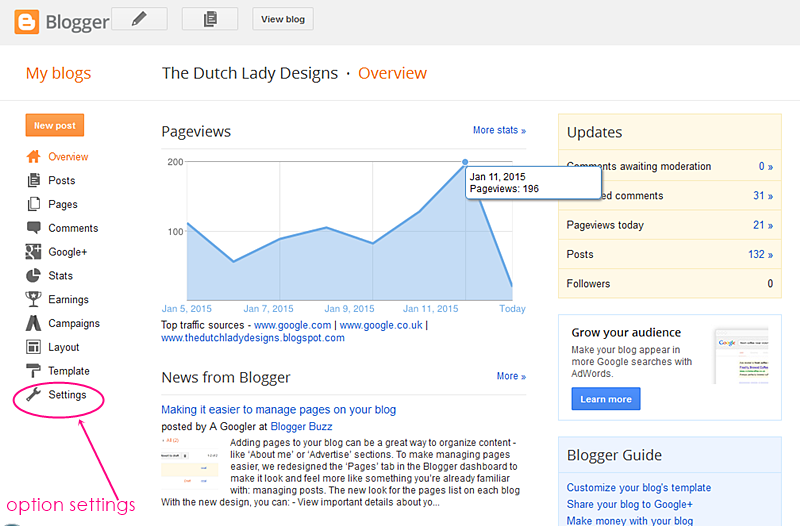800x526 pixels.
Task: Select the Pages icon in sidebar
Action: tap(33, 204)
